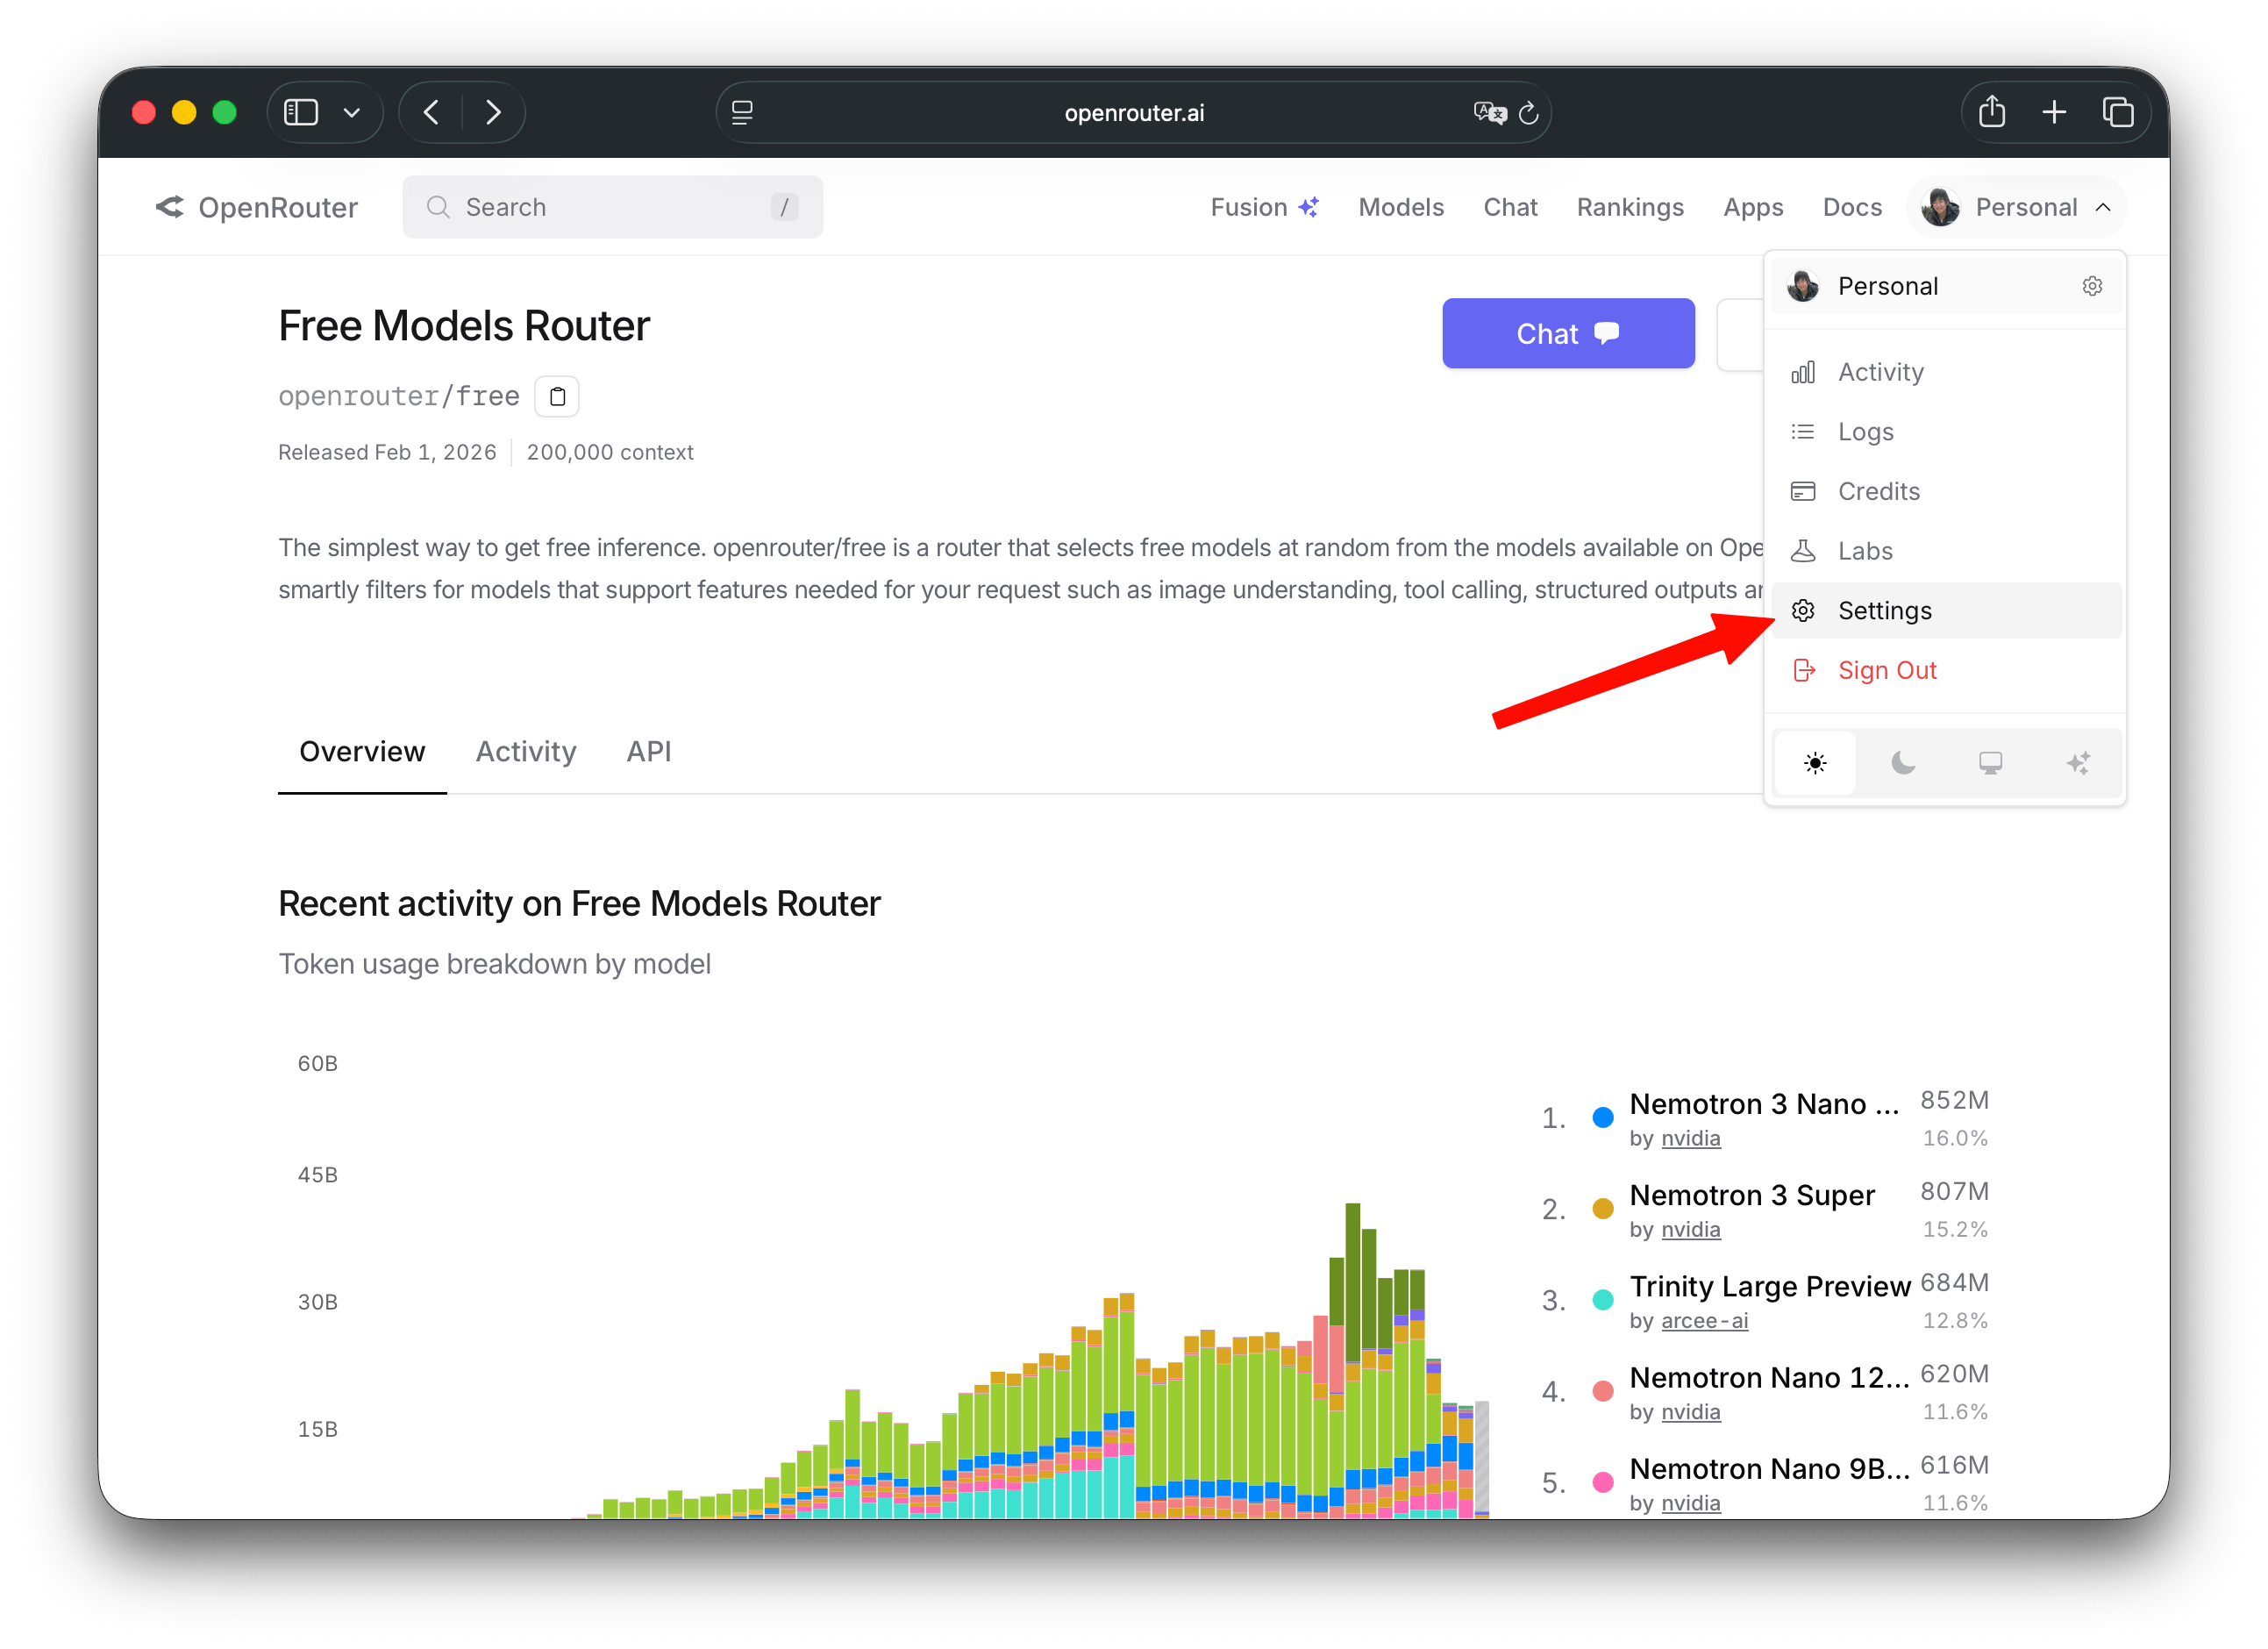Image resolution: width=2268 pixels, height=1649 pixels.
Task: Open Settings from the account menu
Action: click(1884, 611)
